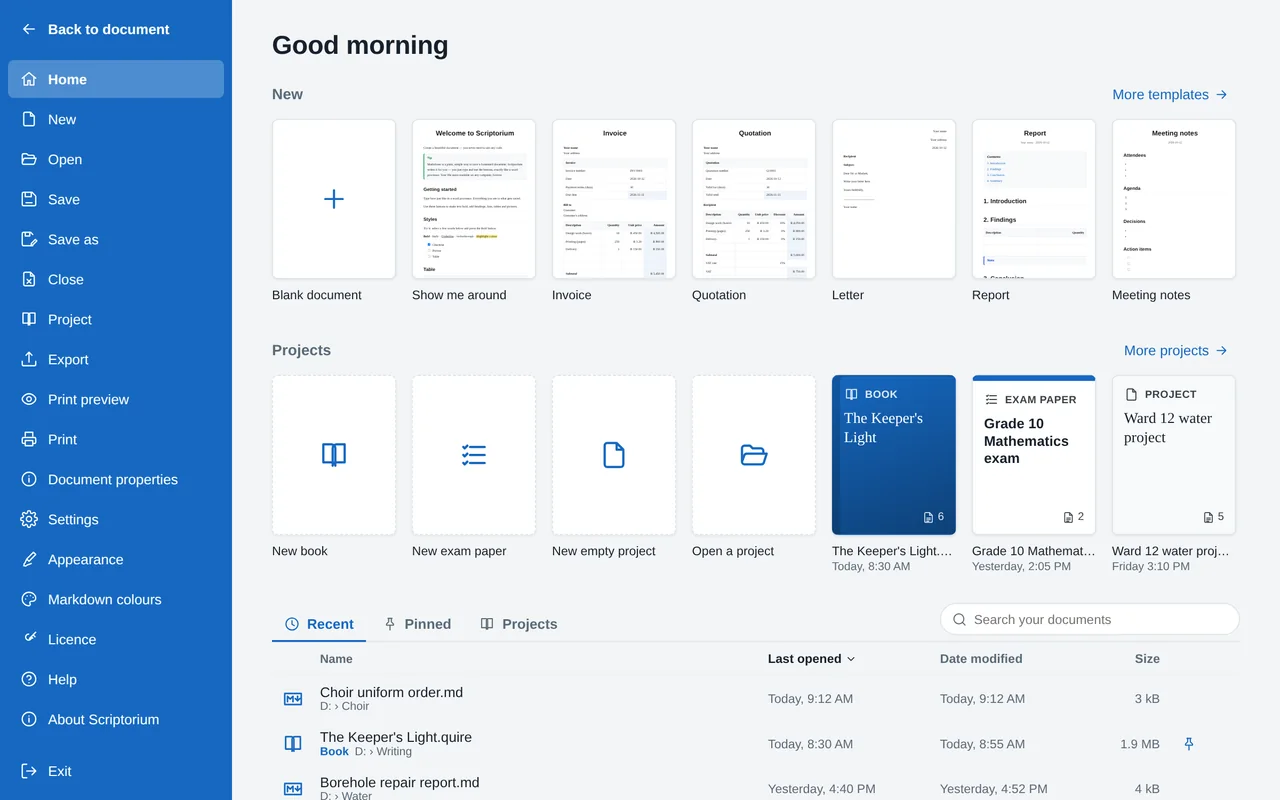Click the Open a project folder icon
Screen dimensions: 1280x800
[754, 455]
